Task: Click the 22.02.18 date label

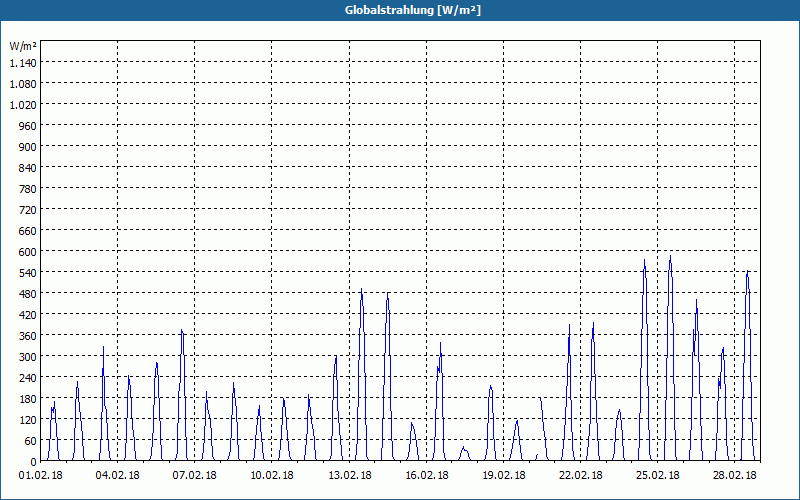Action: tap(581, 475)
